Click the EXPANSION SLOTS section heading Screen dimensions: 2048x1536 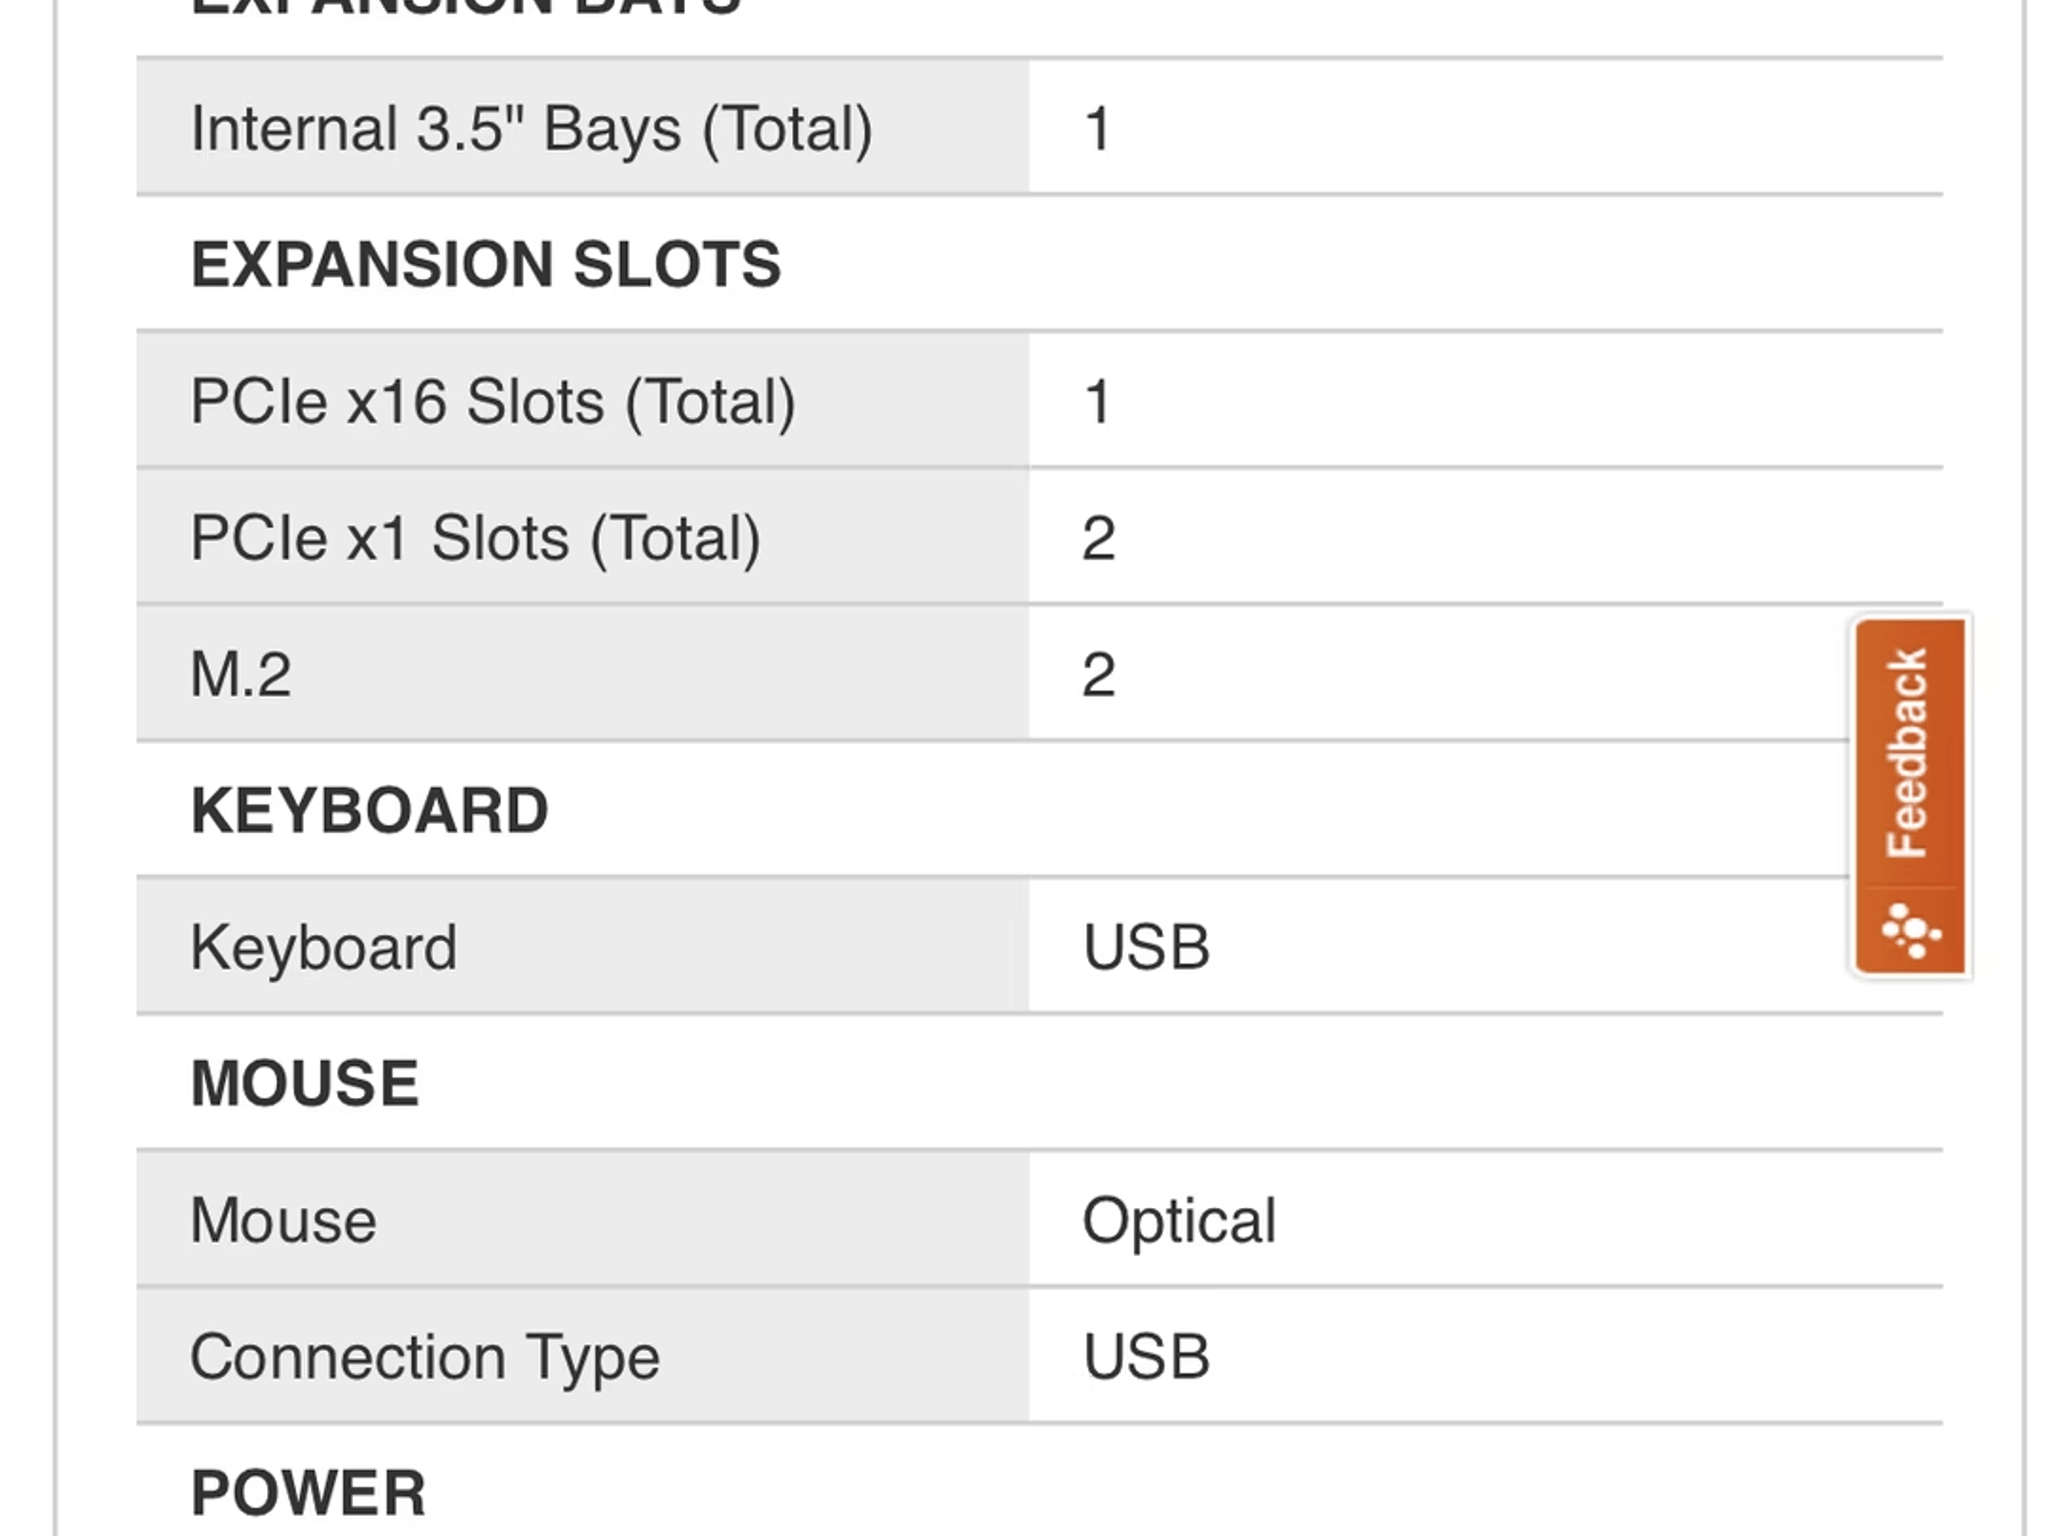(x=485, y=264)
